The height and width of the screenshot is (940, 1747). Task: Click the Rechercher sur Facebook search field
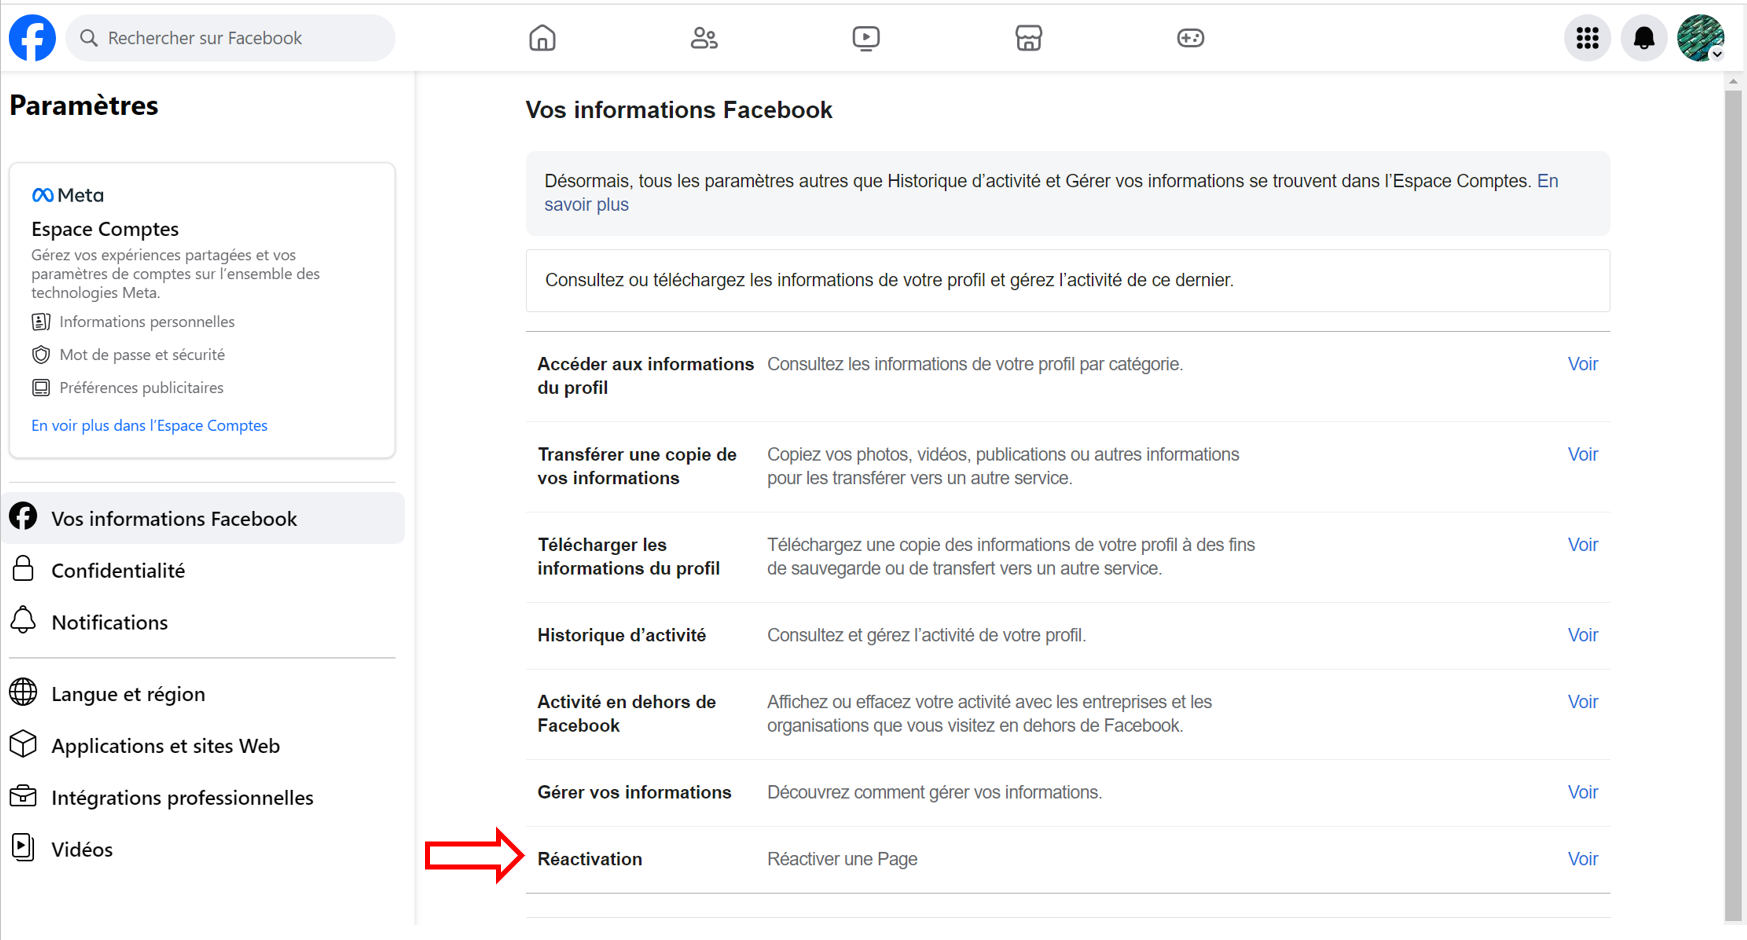[240, 38]
